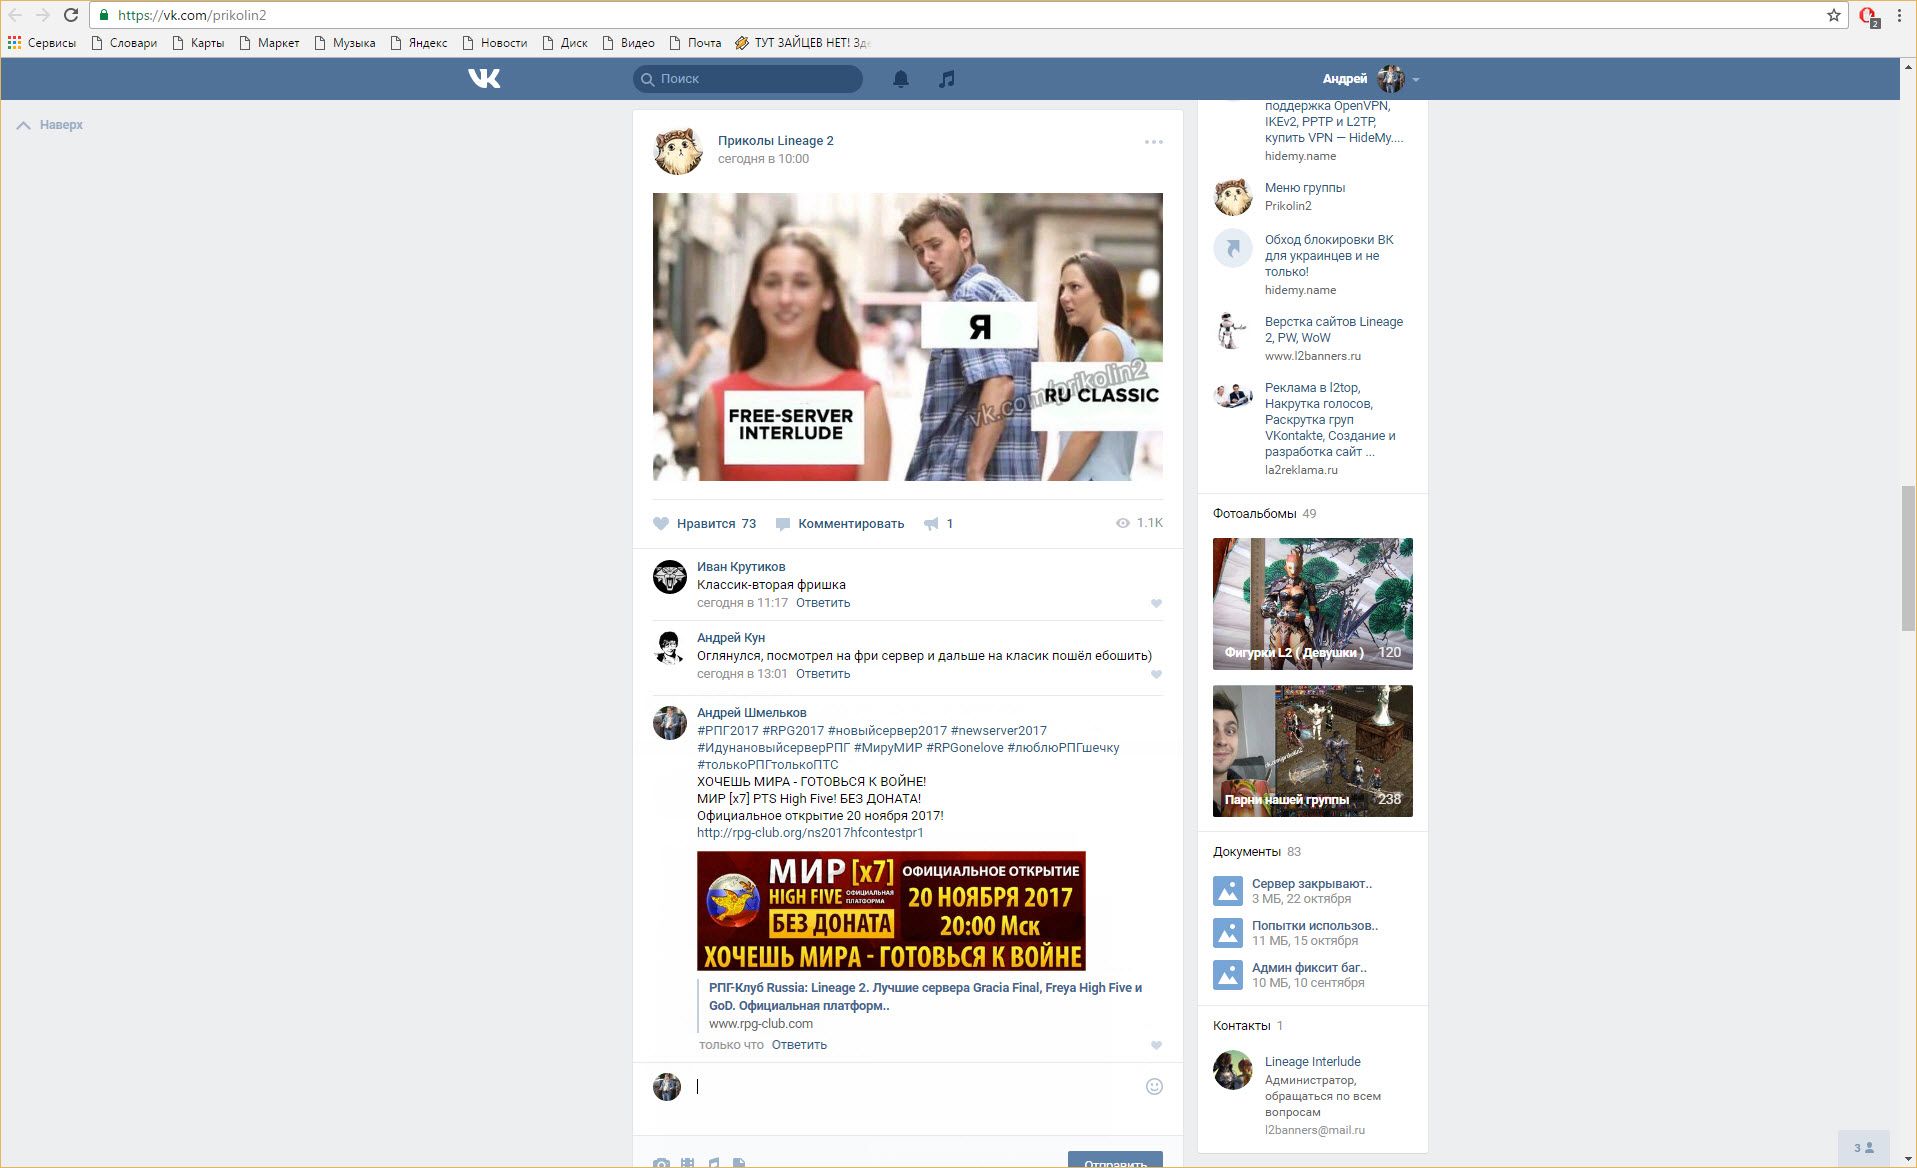This screenshot has height=1168, width=1917.
Task: Open the Chrome three-dot menu
Action: pyautogui.click(x=1899, y=15)
